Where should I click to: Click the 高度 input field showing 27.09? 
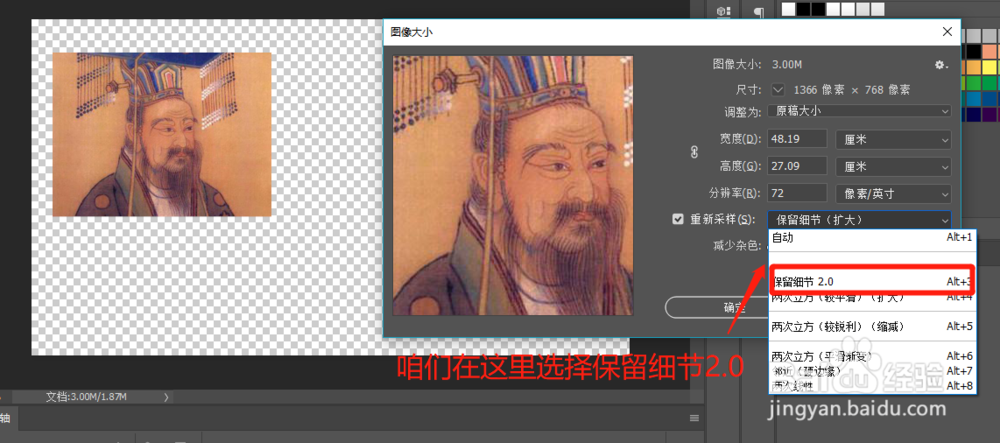pos(797,166)
